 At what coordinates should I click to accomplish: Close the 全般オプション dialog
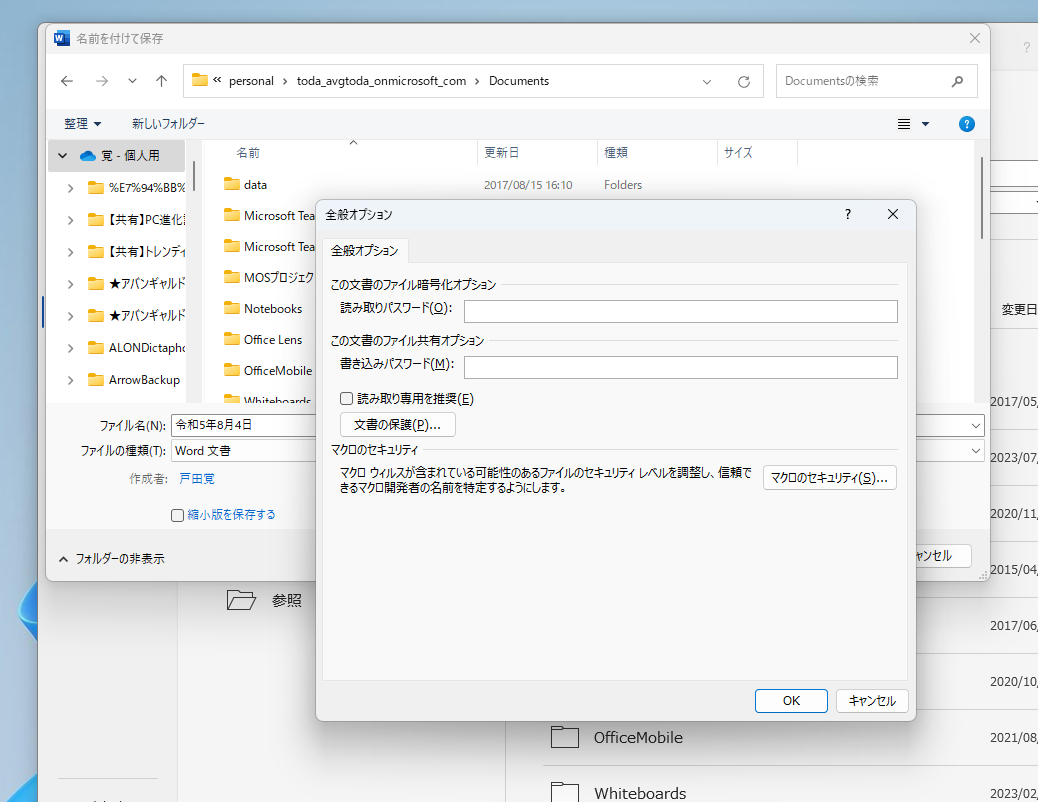[x=892, y=215]
